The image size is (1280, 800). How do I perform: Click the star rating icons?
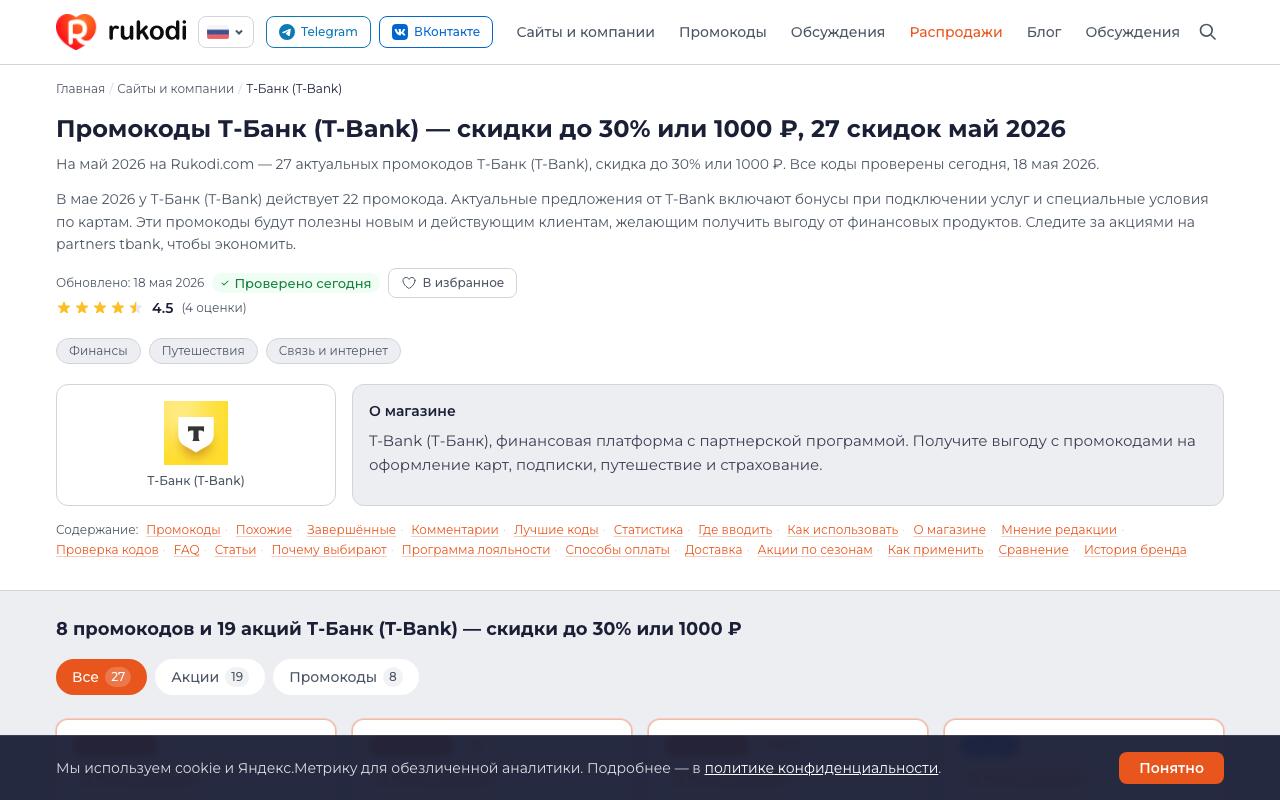100,308
